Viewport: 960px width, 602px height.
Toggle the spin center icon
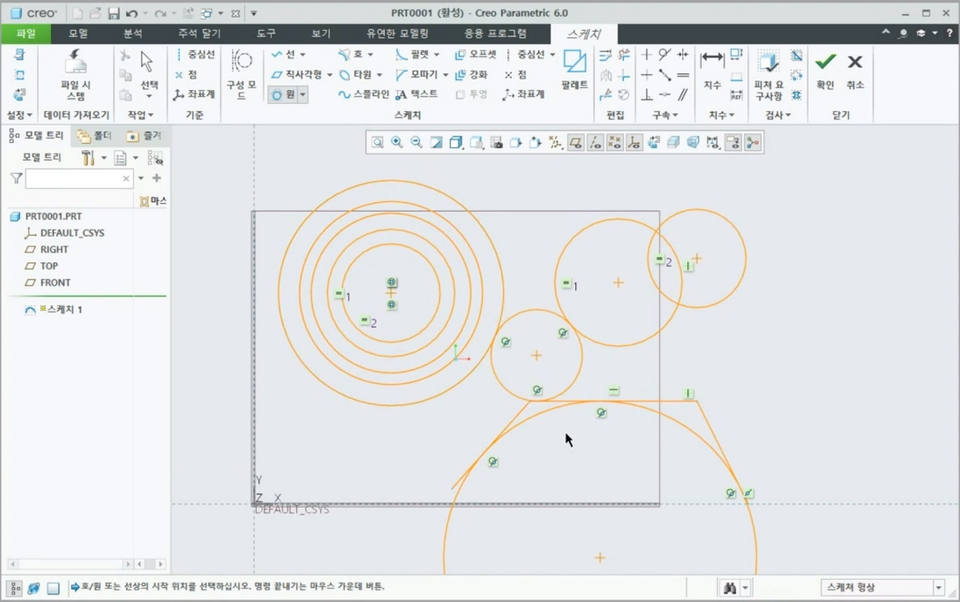(752, 142)
